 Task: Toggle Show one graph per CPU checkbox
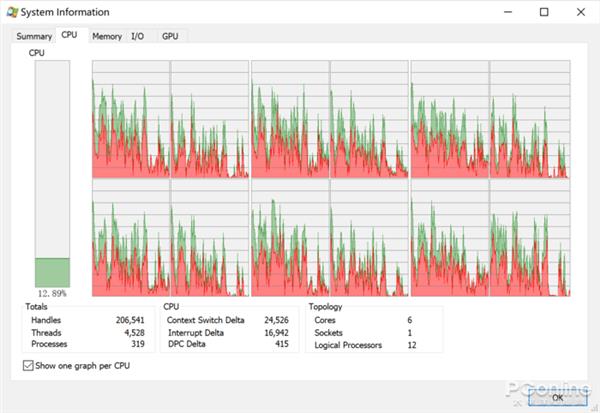point(27,366)
